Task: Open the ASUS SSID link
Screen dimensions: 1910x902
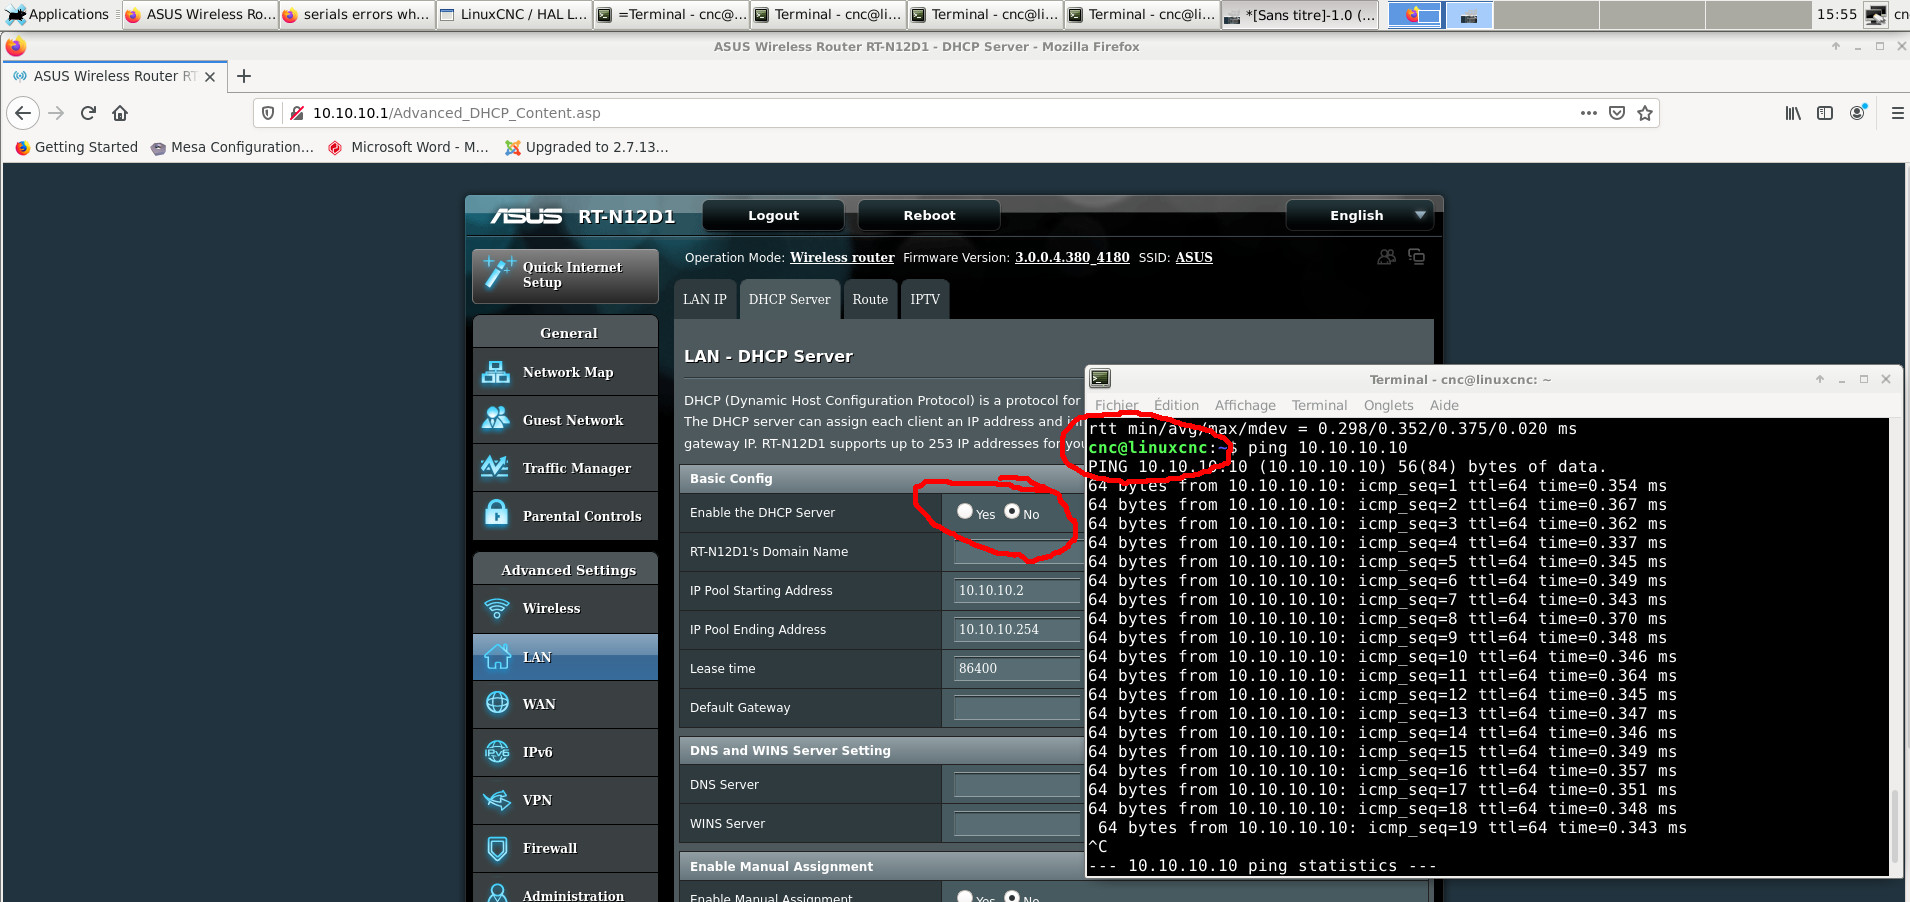Action: [1194, 257]
